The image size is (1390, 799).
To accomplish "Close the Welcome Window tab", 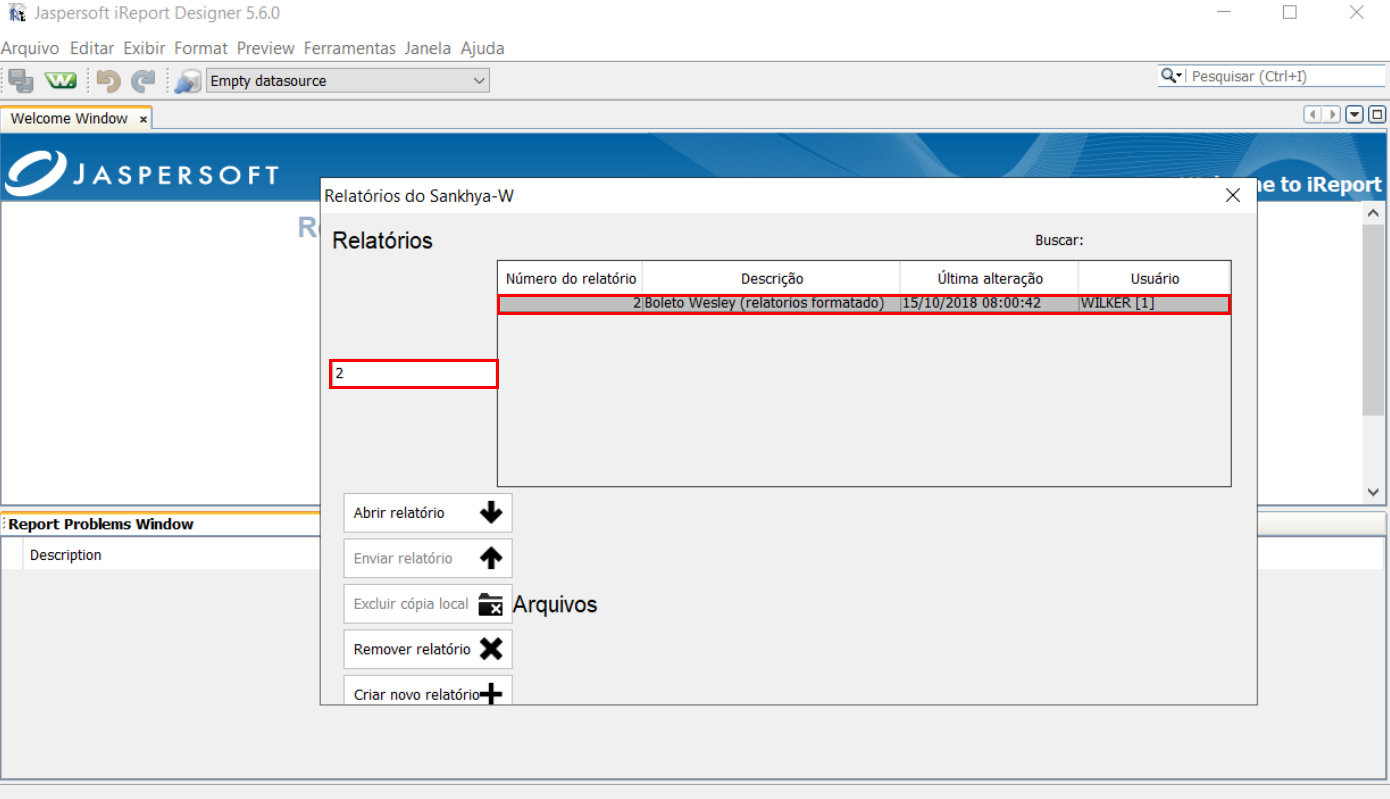I will [x=143, y=119].
